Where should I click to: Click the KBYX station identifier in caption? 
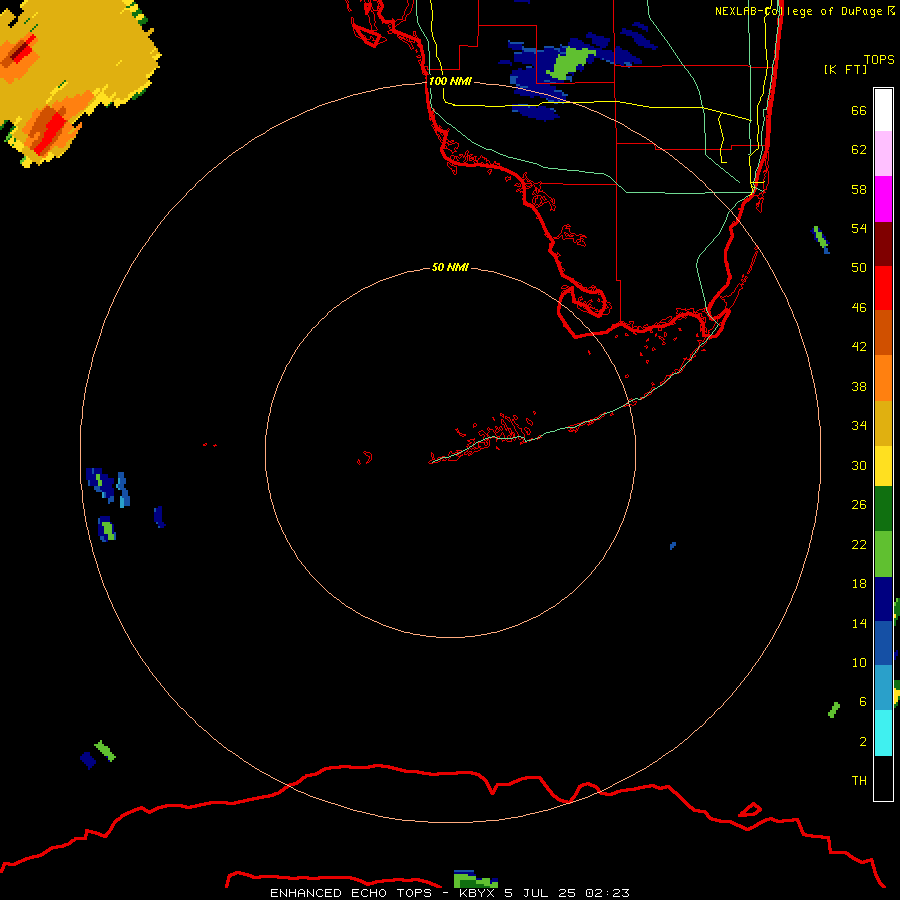coord(478,893)
